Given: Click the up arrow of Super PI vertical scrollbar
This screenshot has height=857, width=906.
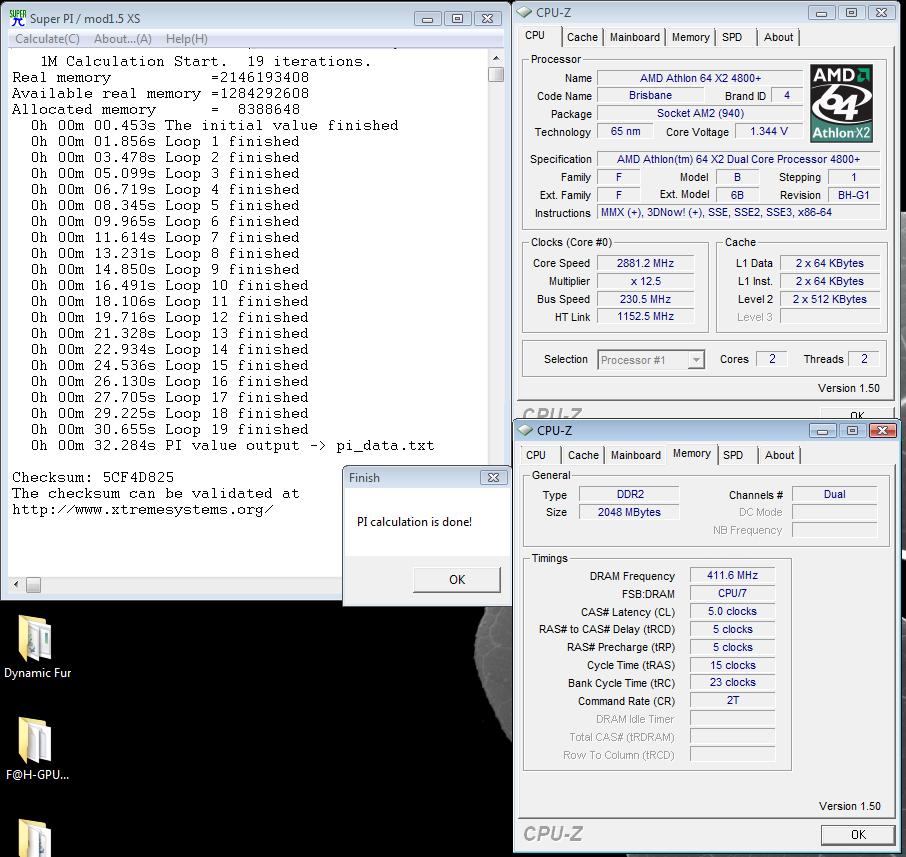Looking at the screenshot, I should coord(496,58).
